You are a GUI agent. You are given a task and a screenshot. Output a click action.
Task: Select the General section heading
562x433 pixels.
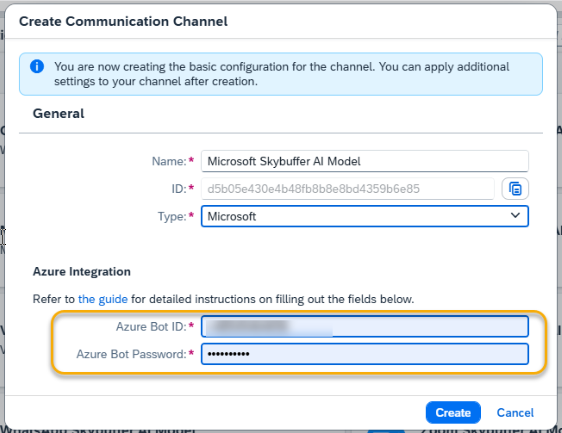pyautogui.click(x=58, y=114)
